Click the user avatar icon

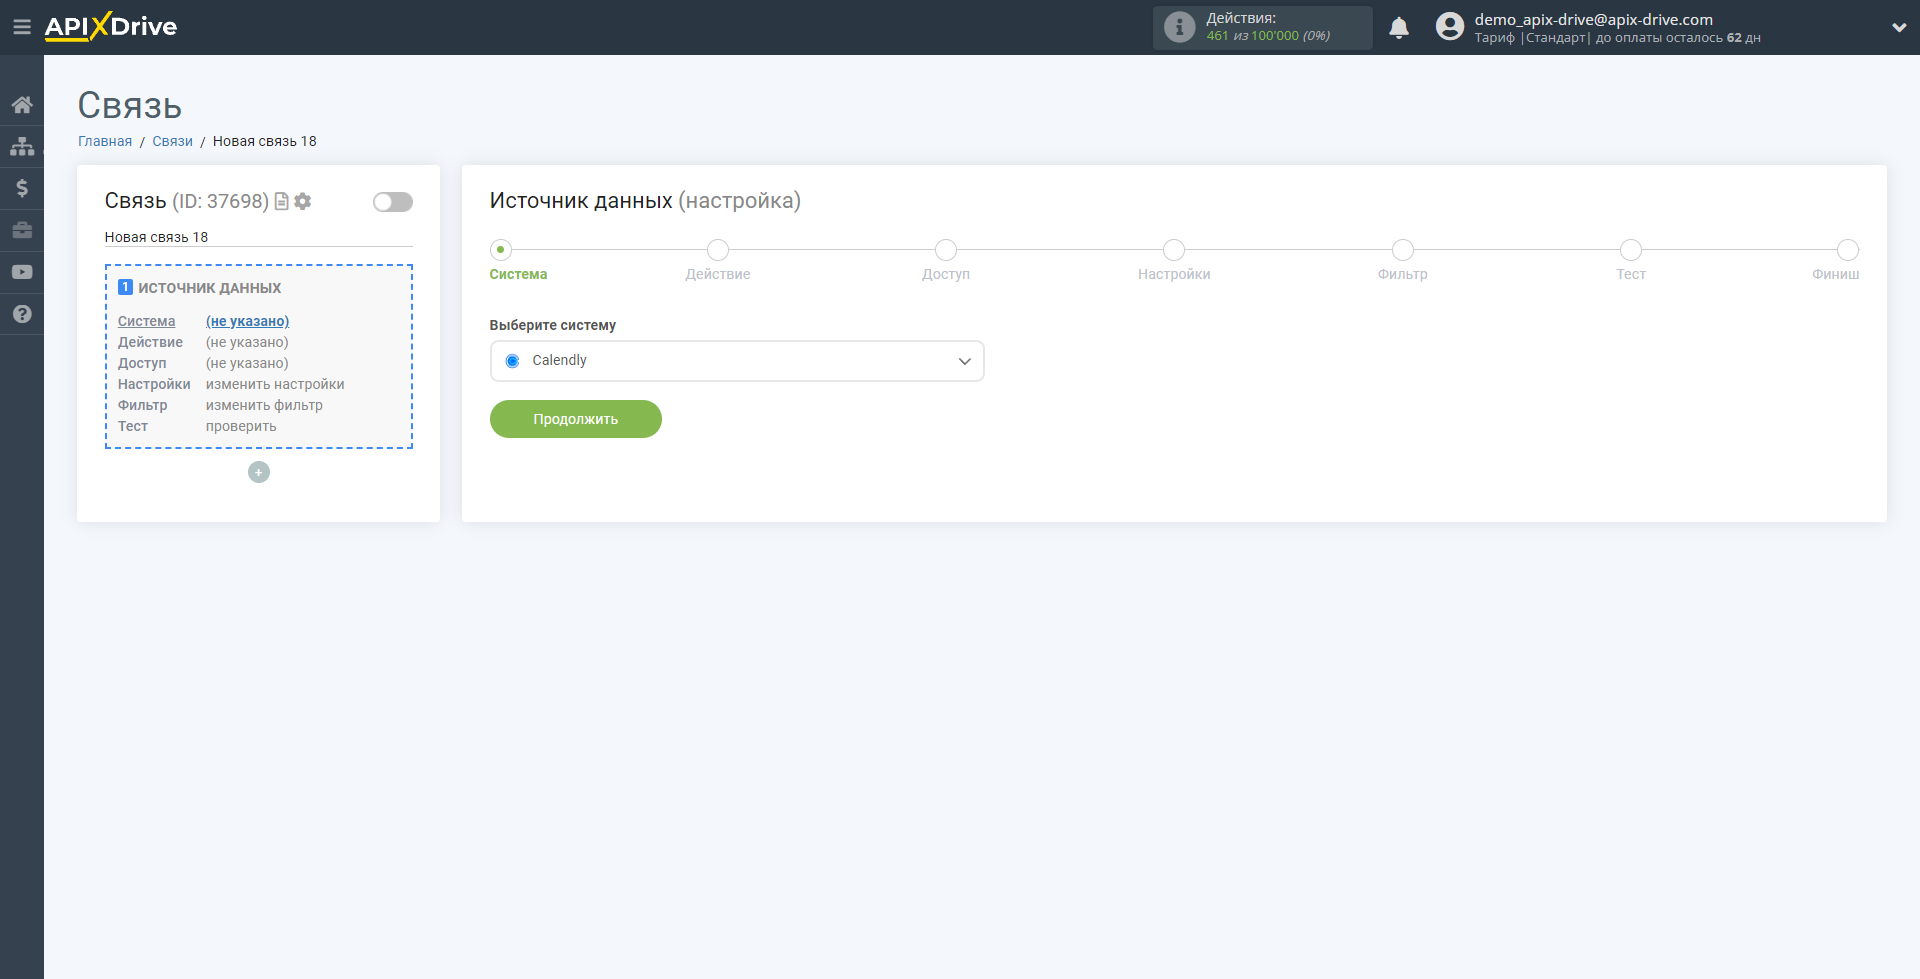tap(1450, 27)
